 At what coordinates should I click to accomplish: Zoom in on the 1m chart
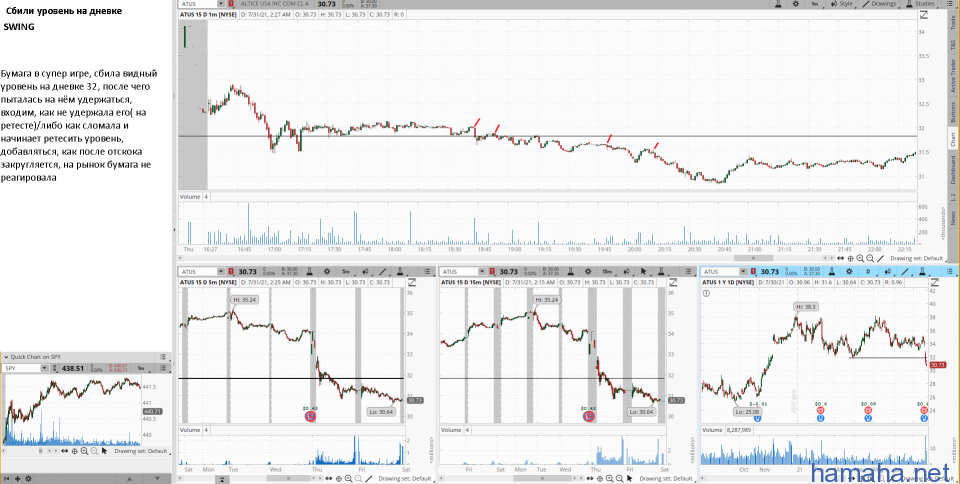(x=860, y=258)
